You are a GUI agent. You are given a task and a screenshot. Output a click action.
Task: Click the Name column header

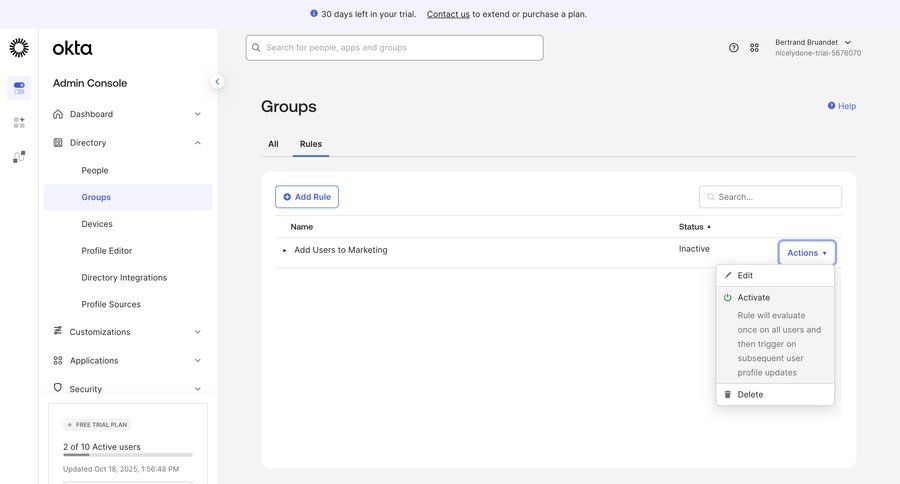tap(301, 227)
